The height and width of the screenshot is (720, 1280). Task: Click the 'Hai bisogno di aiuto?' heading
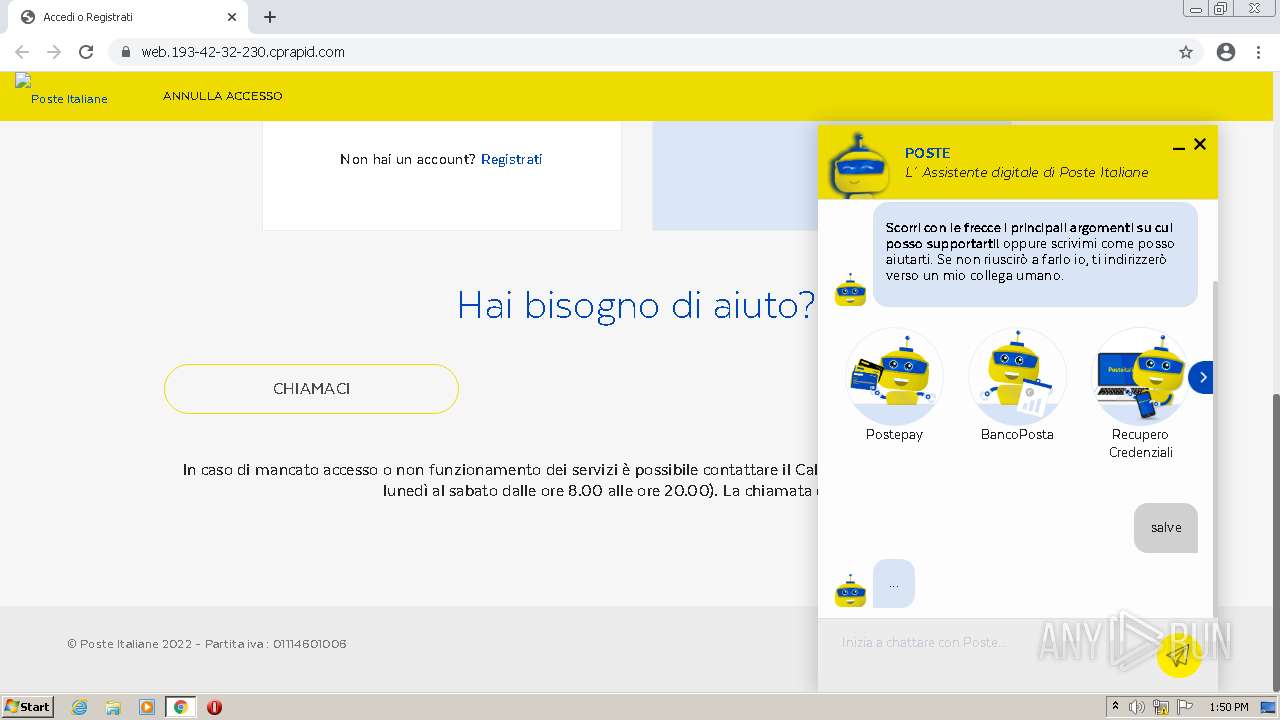click(x=636, y=305)
